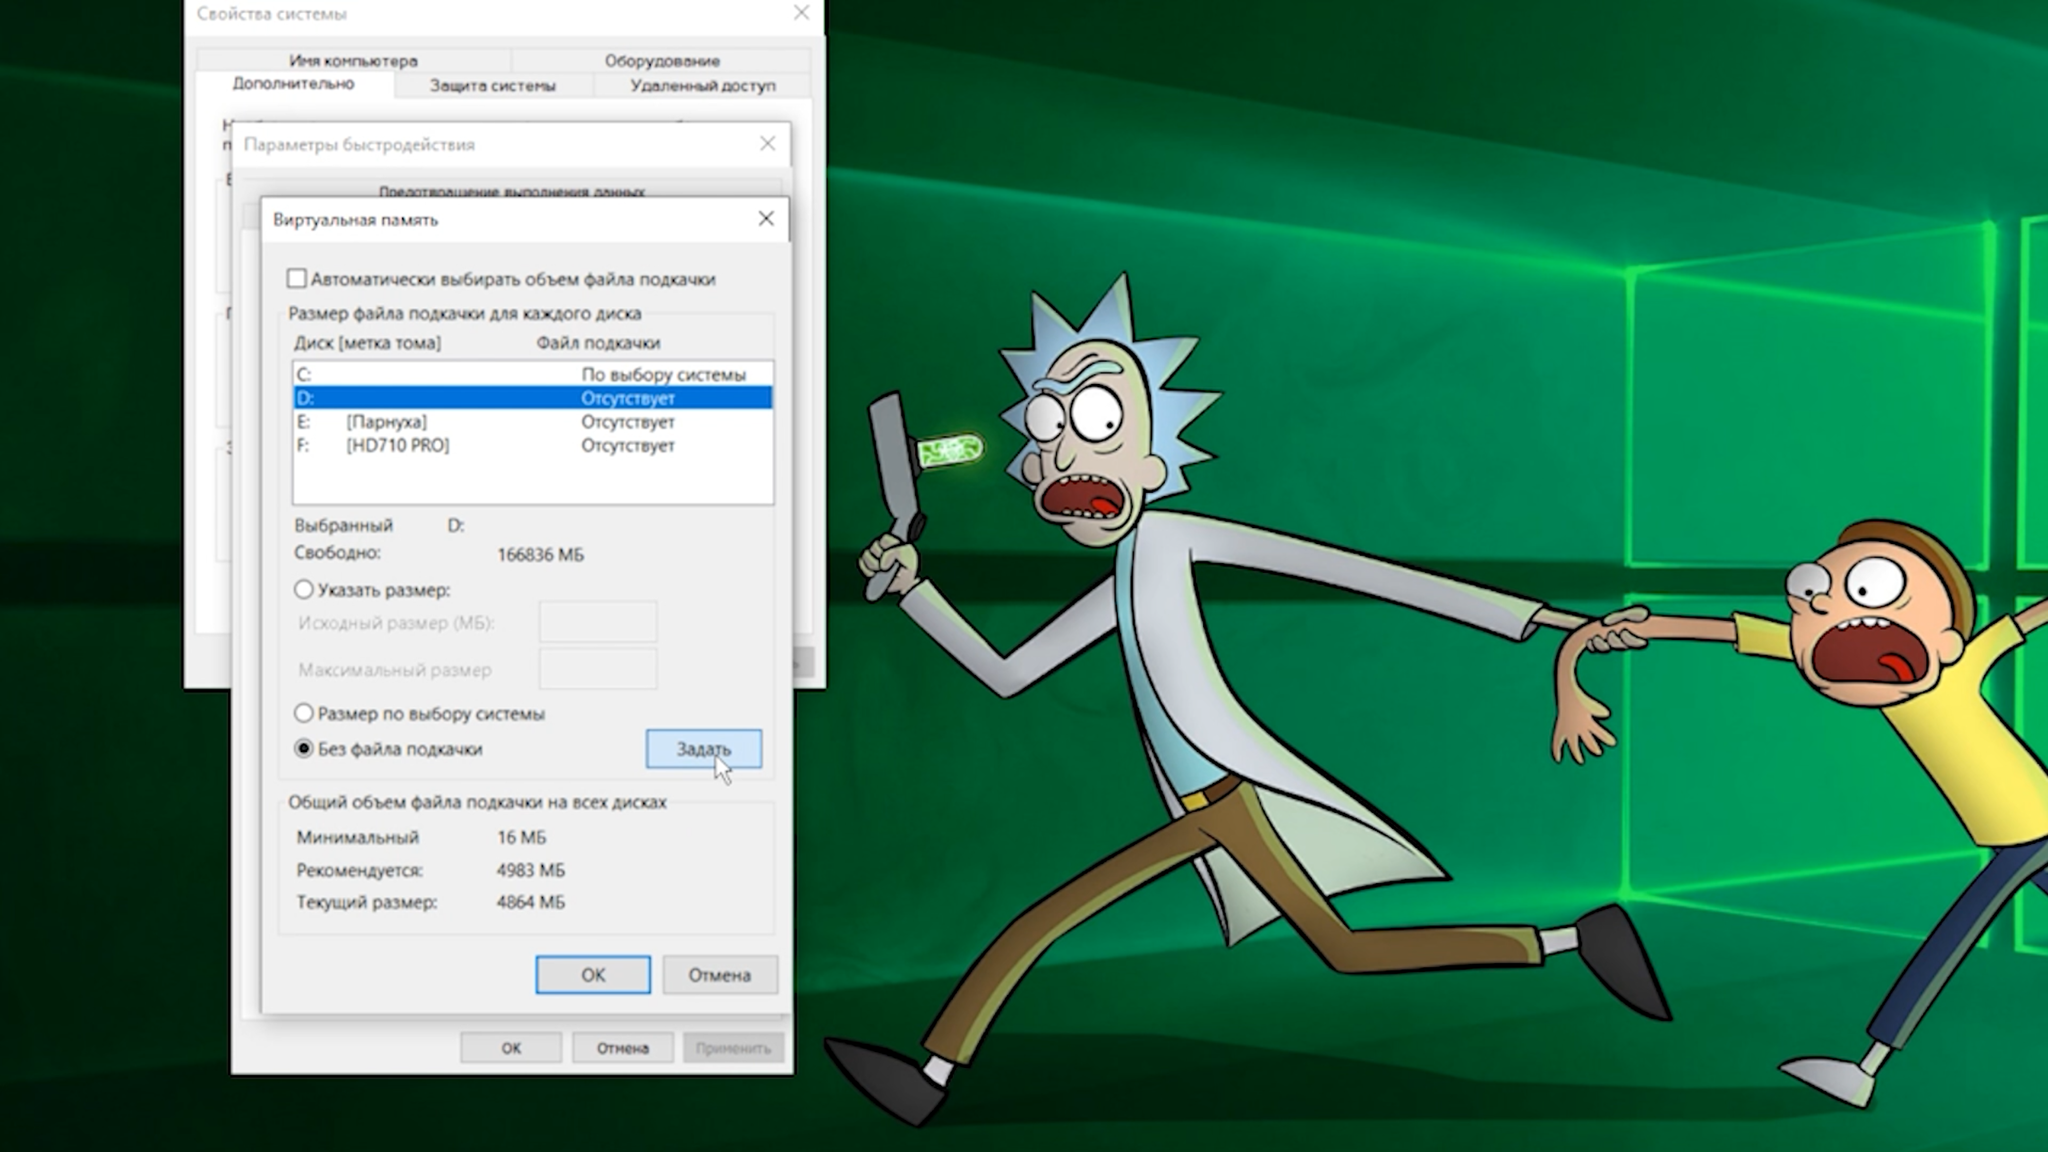Enable automatic paging file size checkbox
The height and width of the screenshot is (1152, 2048).
pos(297,279)
